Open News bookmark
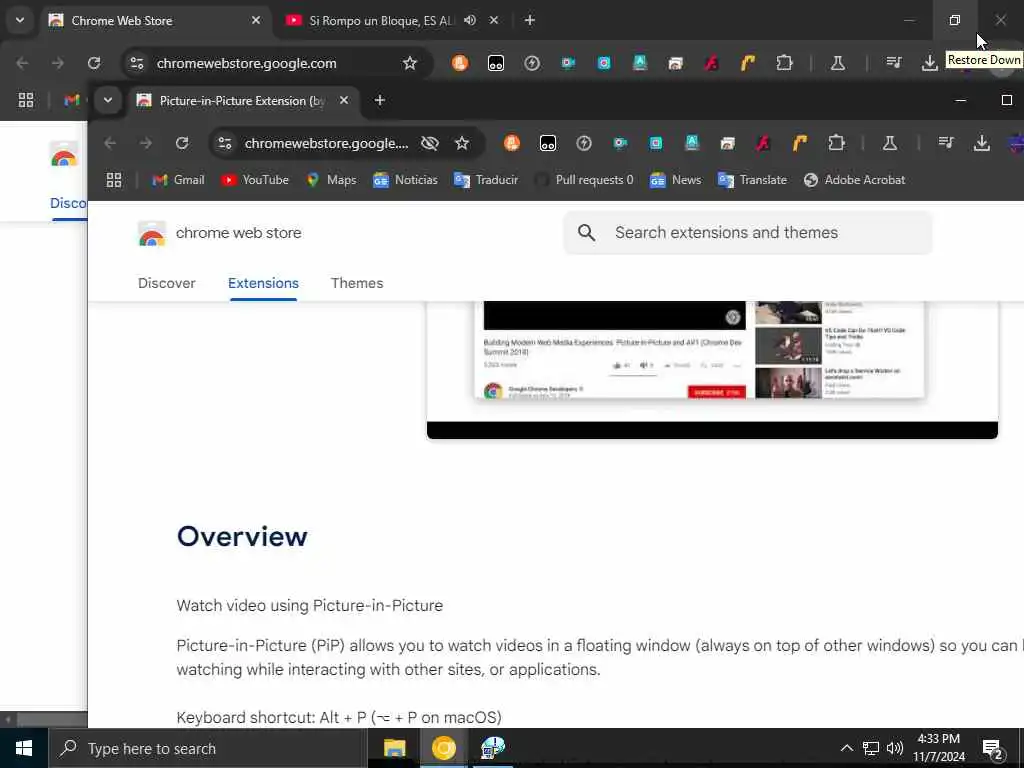1024x768 pixels. (x=675, y=180)
